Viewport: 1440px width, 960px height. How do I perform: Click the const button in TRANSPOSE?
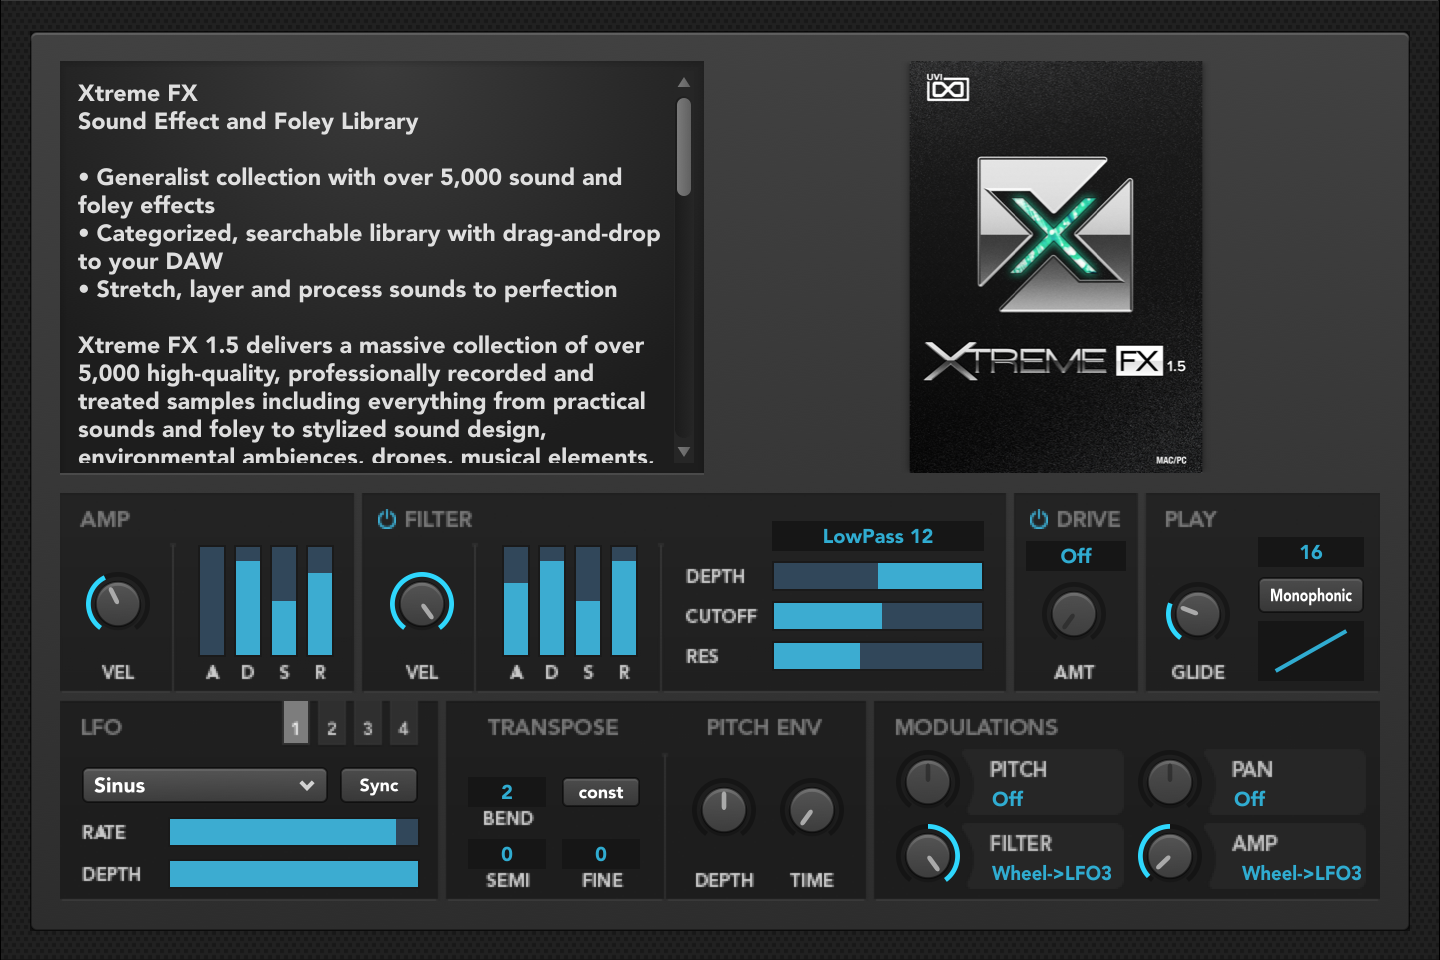click(600, 792)
